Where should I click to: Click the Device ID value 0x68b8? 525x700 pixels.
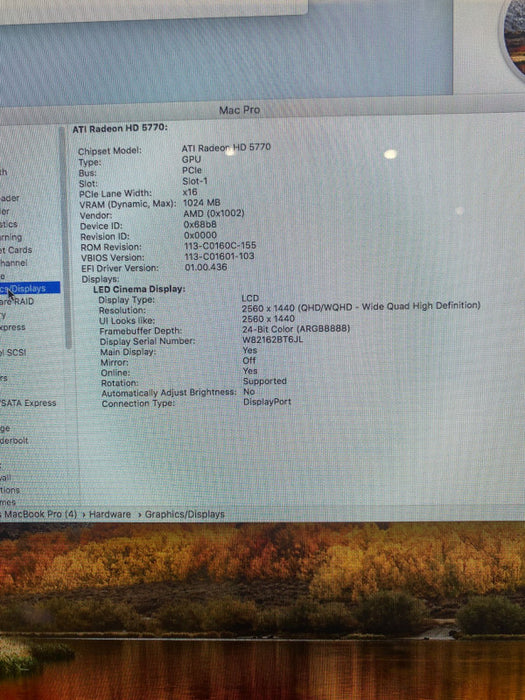point(200,225)
